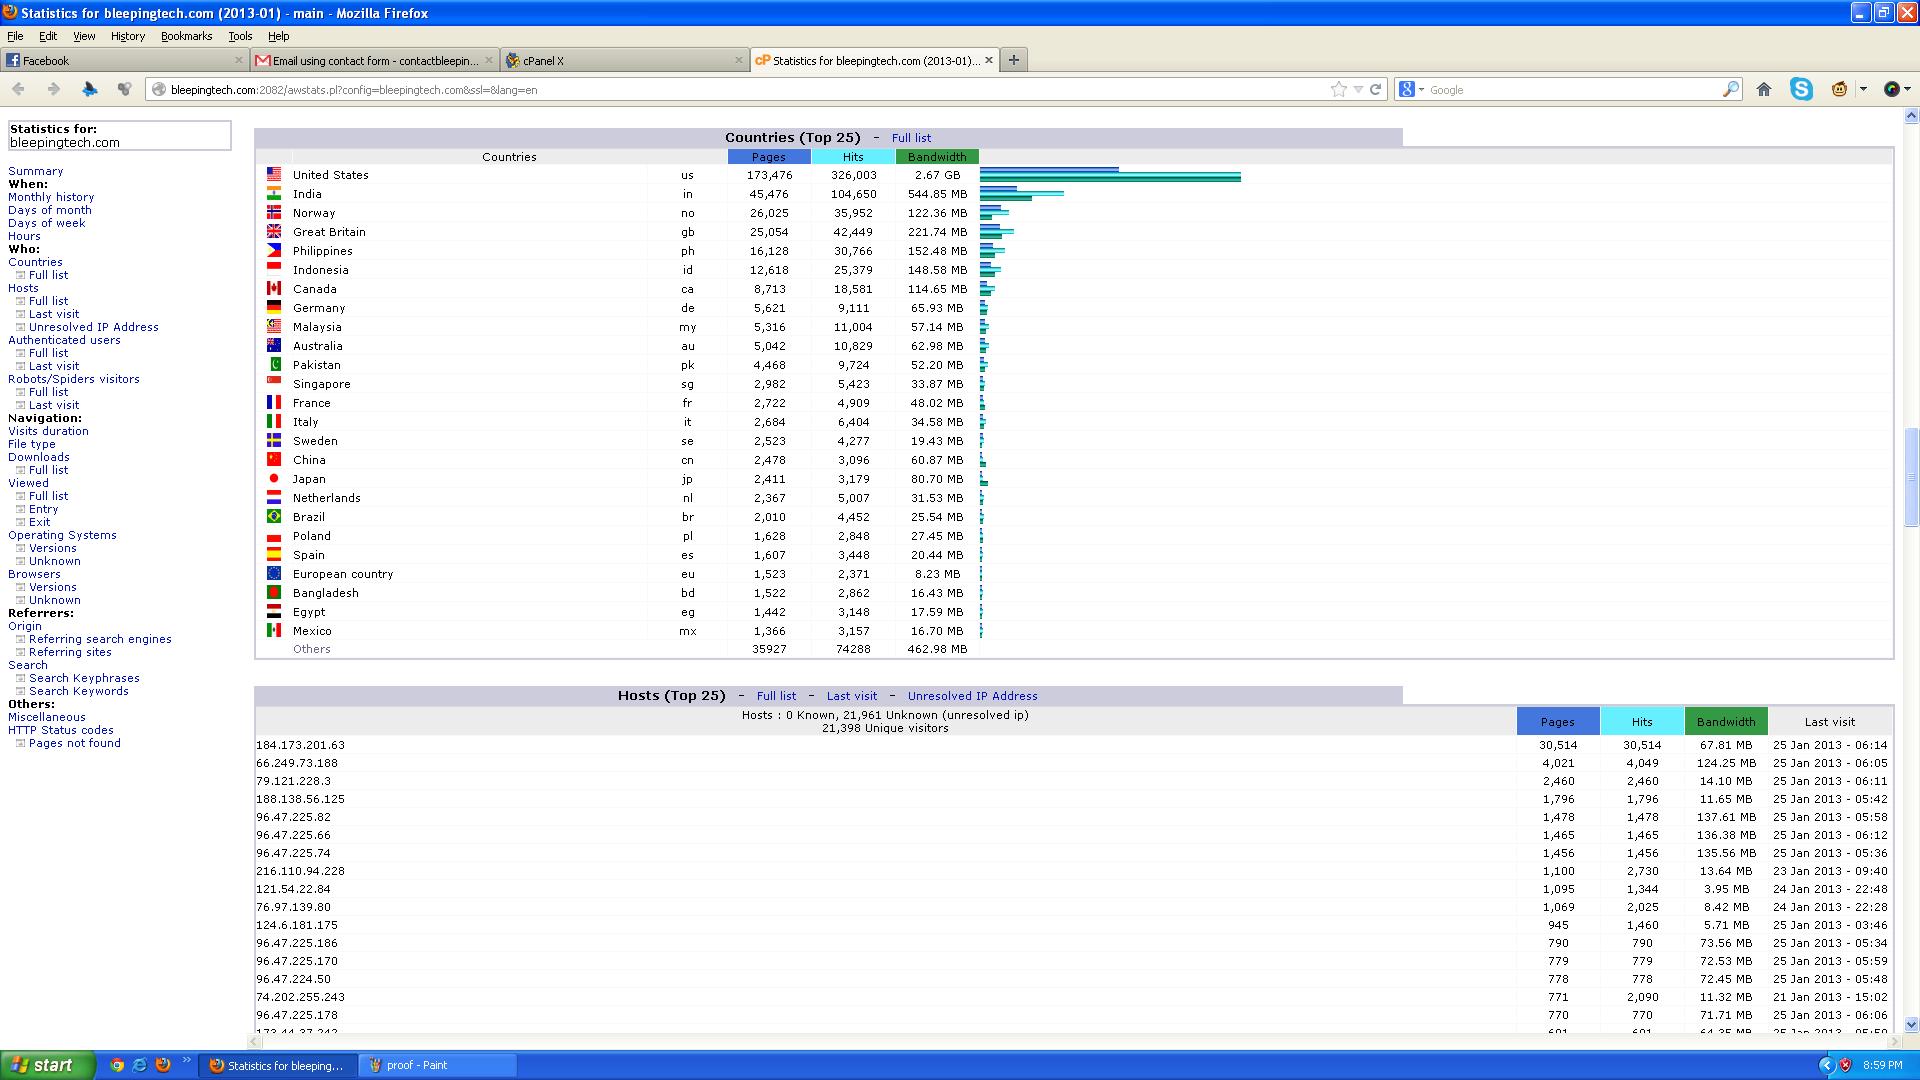Close the Facebook tab
The width and height of the screenshot is (1920, 1080).
coord(239,60)
